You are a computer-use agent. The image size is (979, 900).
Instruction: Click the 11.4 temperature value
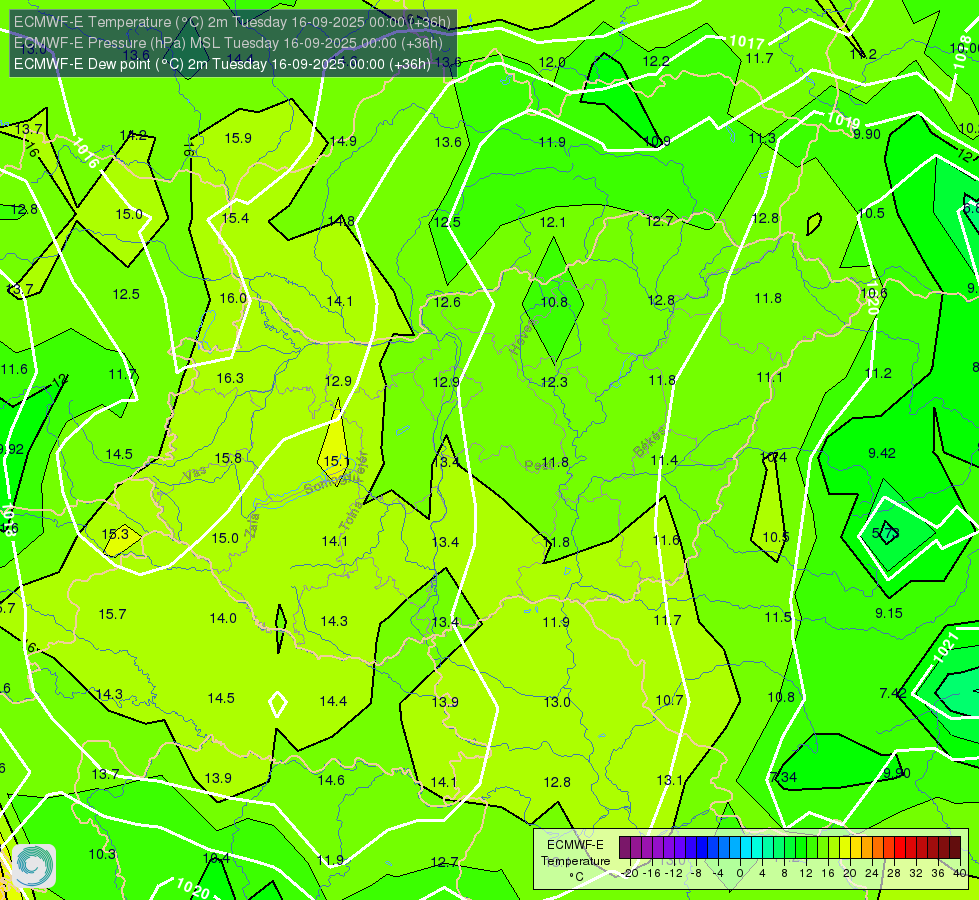(x=664, y=460)
